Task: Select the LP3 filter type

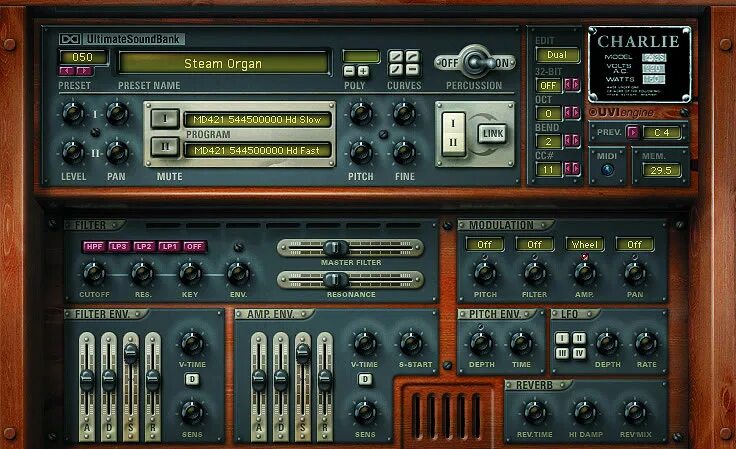Action: click(x=119, y=246)
